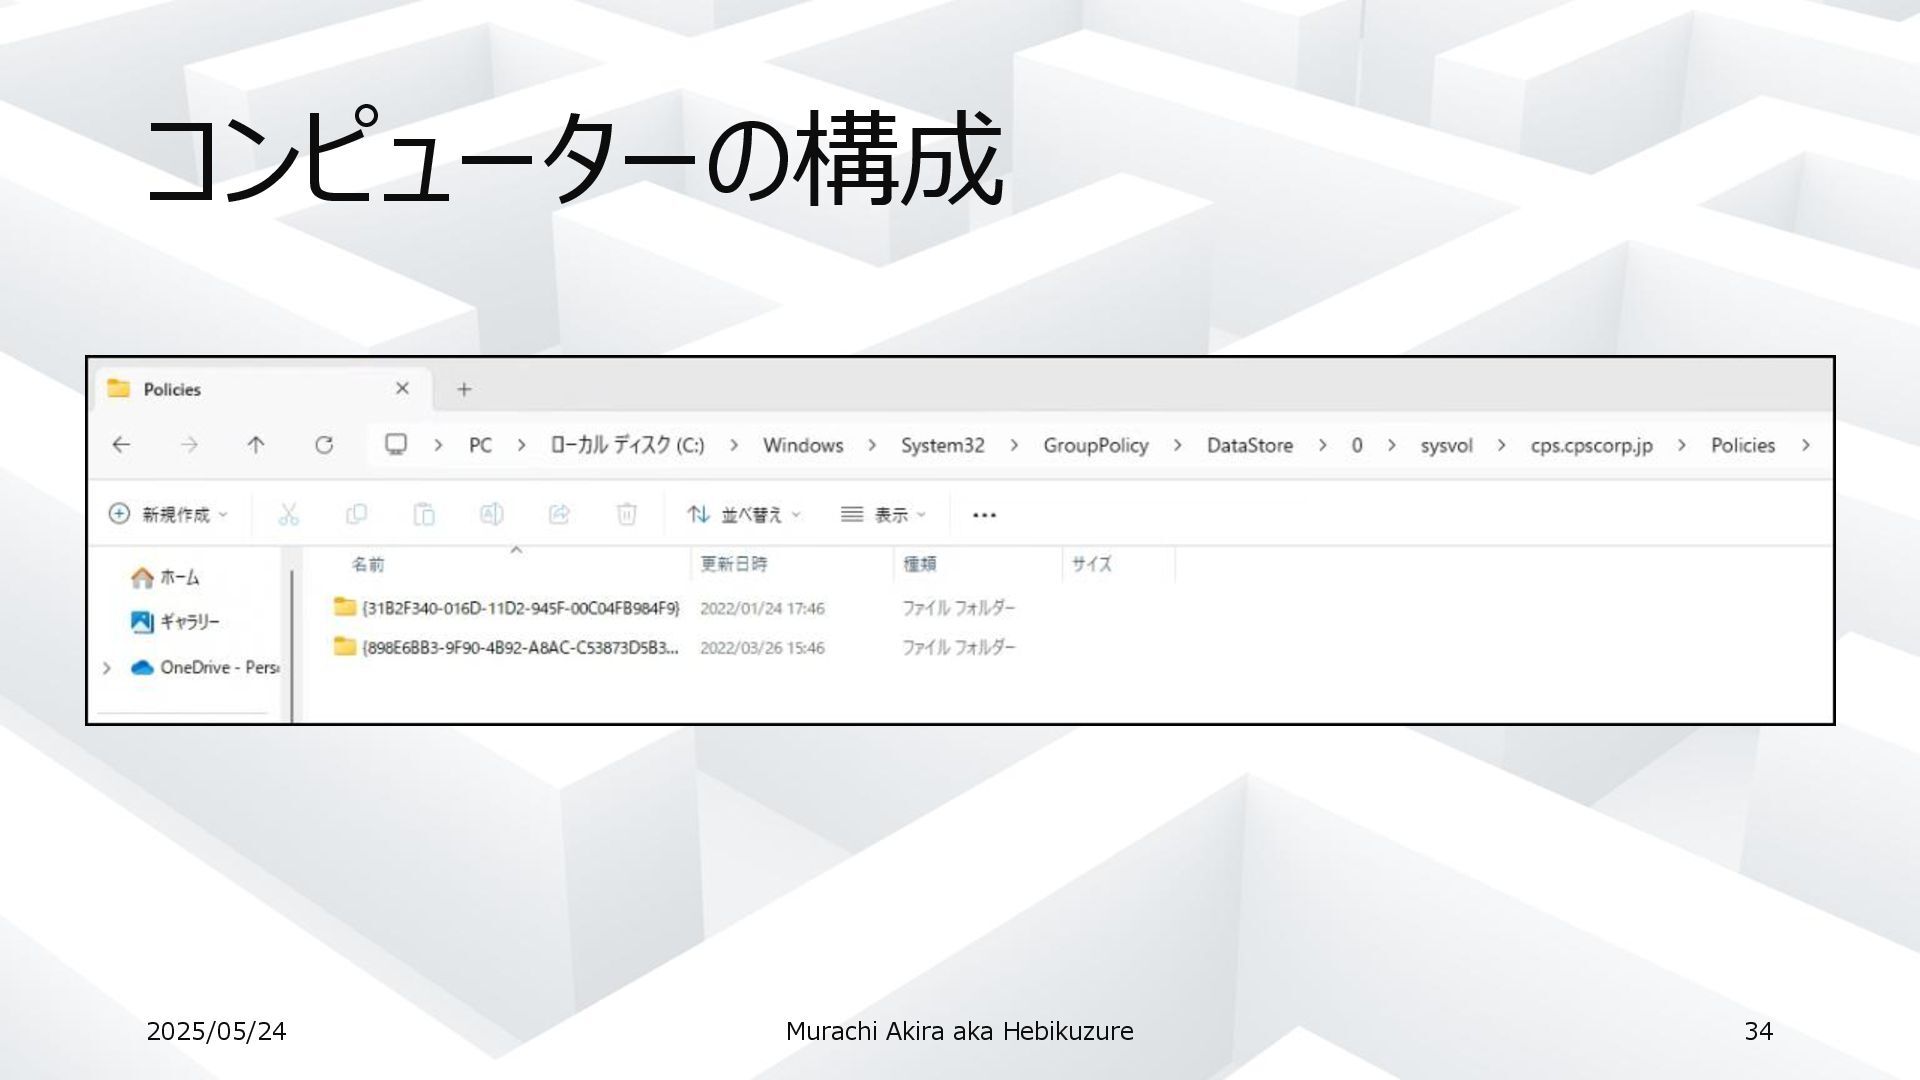Click GroupPolicy in the breadcrumb path
1920x1080 pixels.
pos(1095,445)
